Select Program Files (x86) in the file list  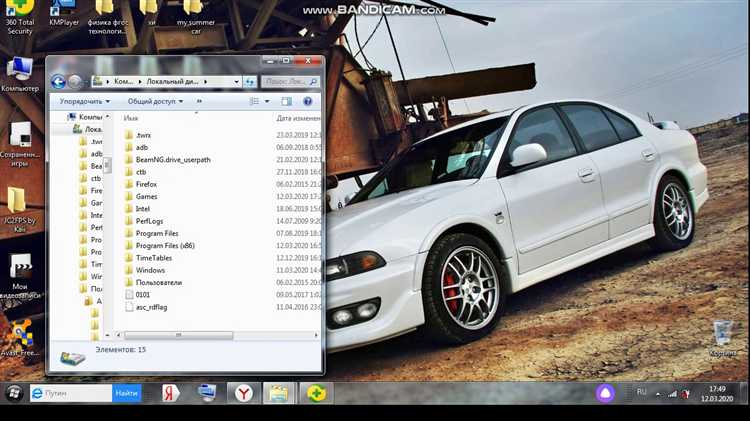click(x=164, y=245)
